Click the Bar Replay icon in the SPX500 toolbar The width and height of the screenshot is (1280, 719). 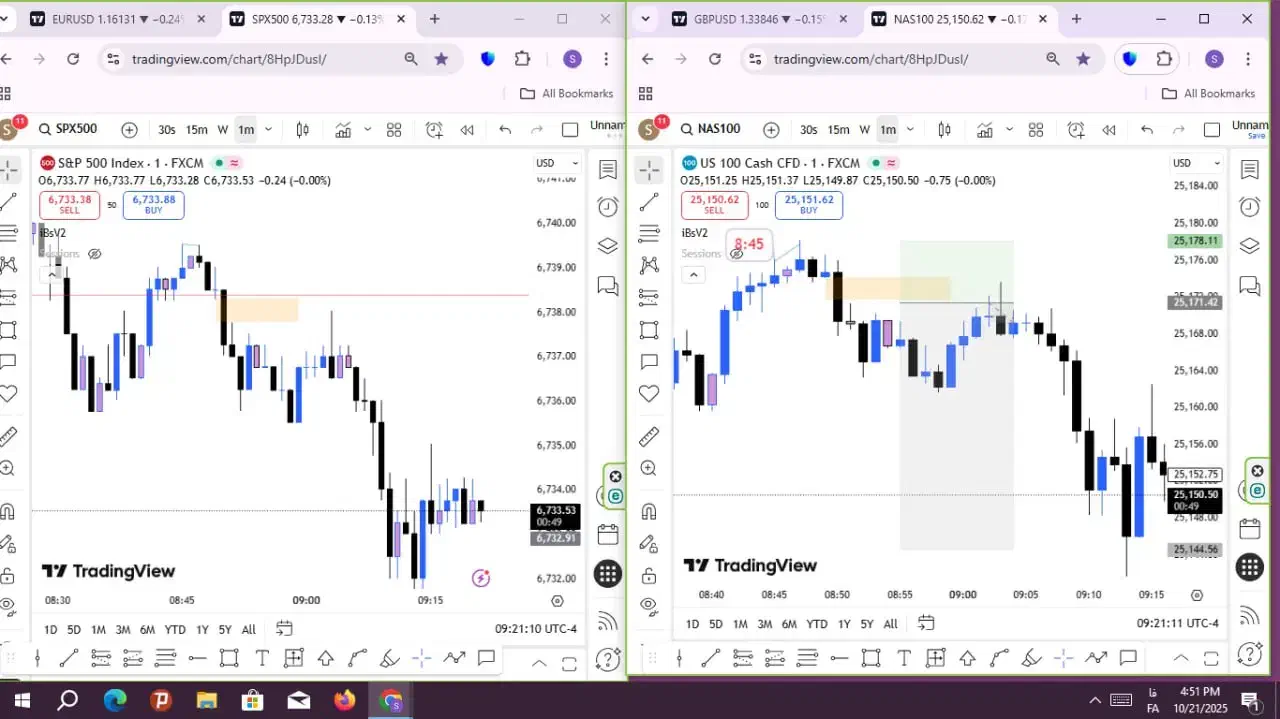(467, 130)
